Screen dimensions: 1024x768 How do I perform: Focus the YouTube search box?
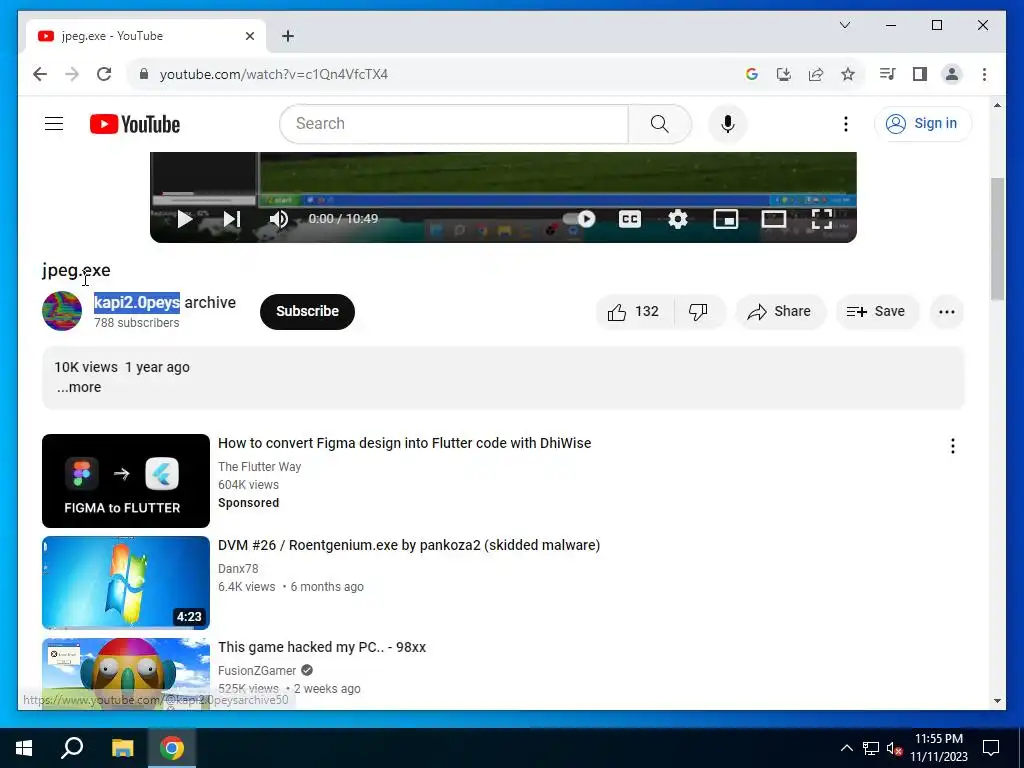tap(454, 123)
